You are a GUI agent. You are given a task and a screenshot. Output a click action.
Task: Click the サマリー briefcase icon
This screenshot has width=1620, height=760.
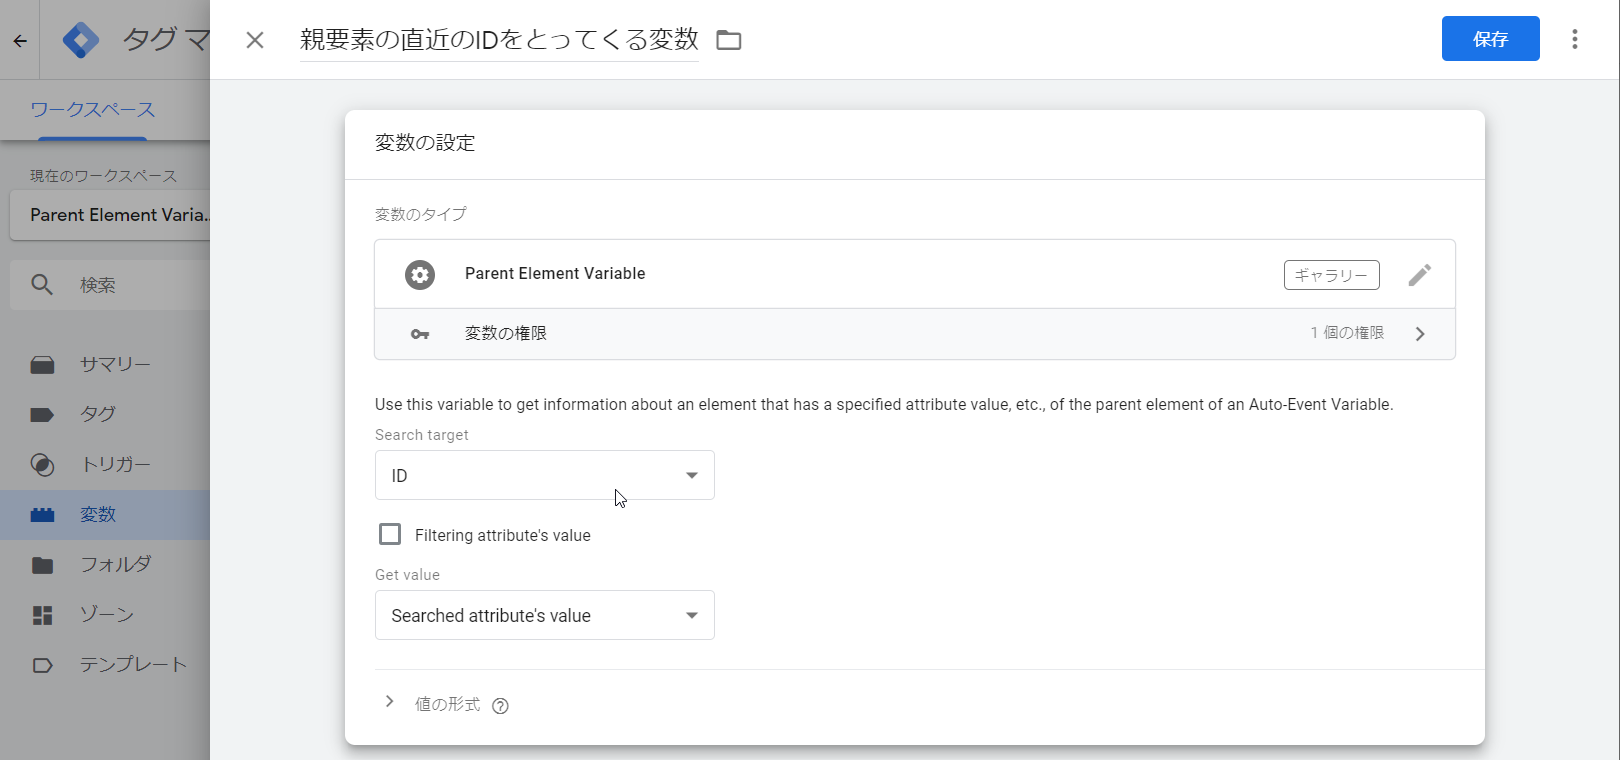coord(42,365)
